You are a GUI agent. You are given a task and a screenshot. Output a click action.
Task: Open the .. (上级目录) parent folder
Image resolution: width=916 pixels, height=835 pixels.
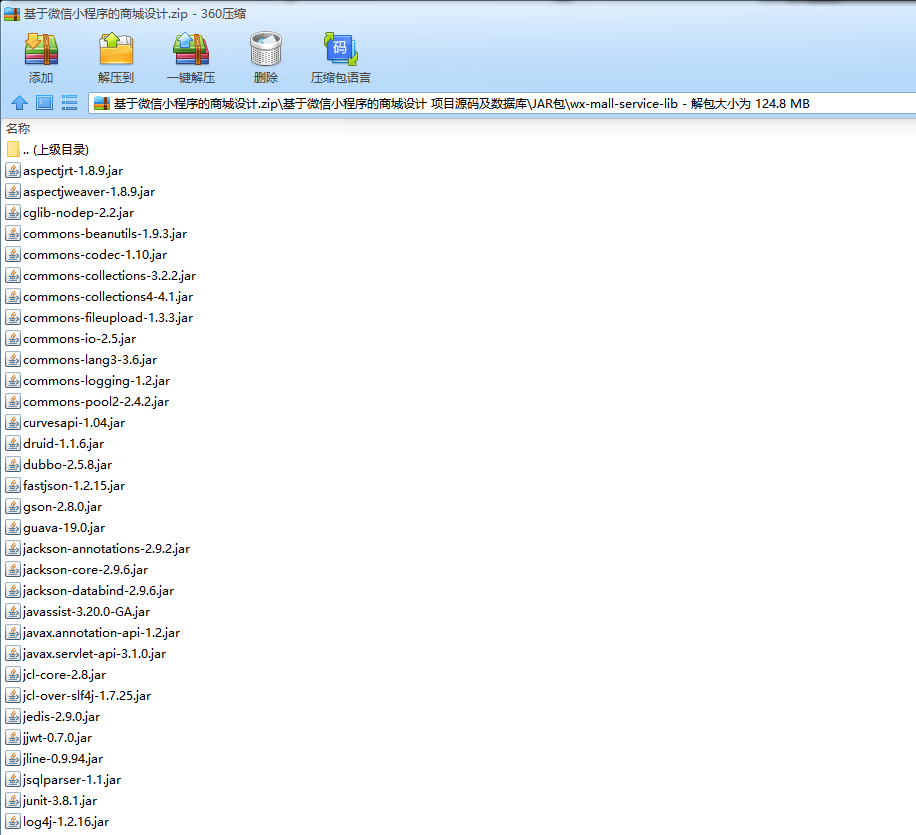48,150
